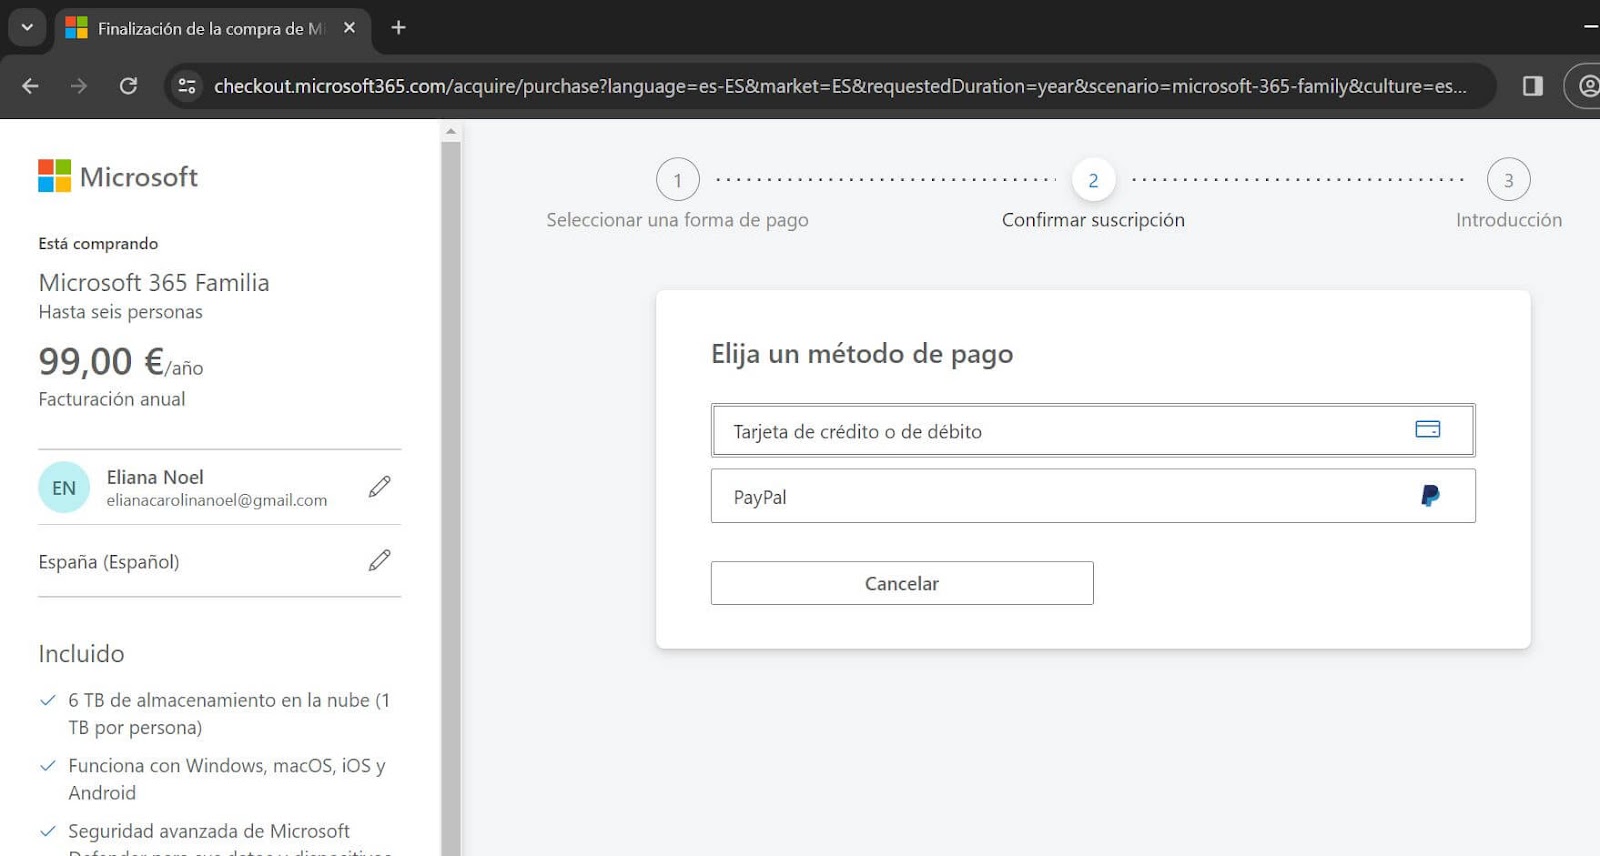Click Confirmar suscripción step label
The height and width of the screenshot is (856, 1600).
point(1093,220)
